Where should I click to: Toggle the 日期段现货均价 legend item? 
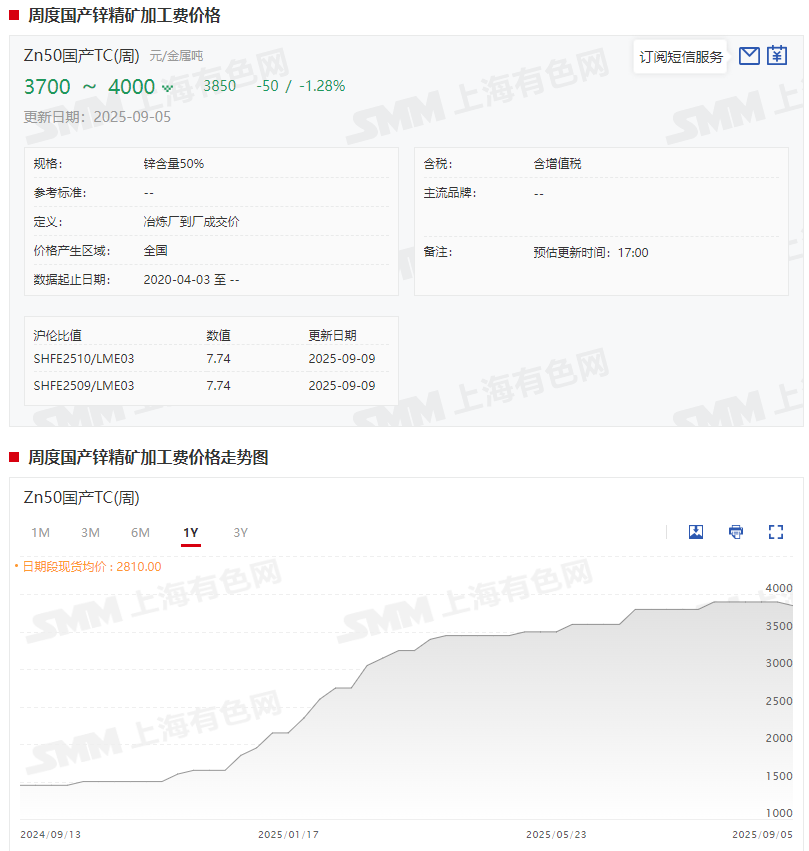click(x=88, y=567)
